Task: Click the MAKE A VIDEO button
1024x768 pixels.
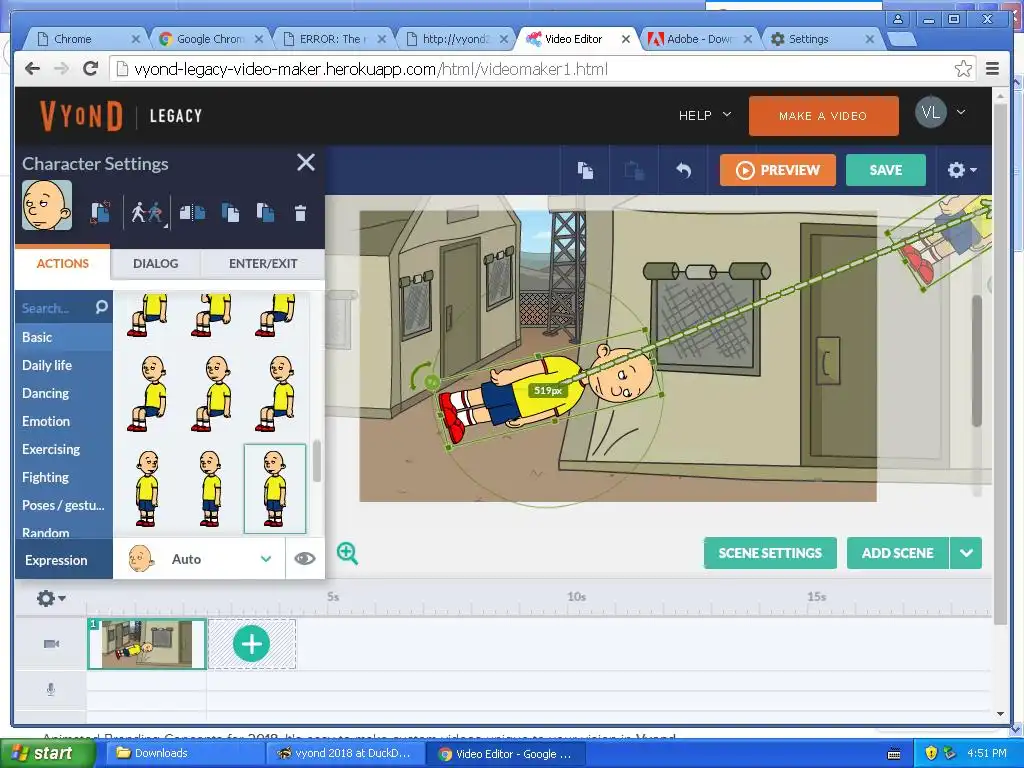Action: pos(824,116)
